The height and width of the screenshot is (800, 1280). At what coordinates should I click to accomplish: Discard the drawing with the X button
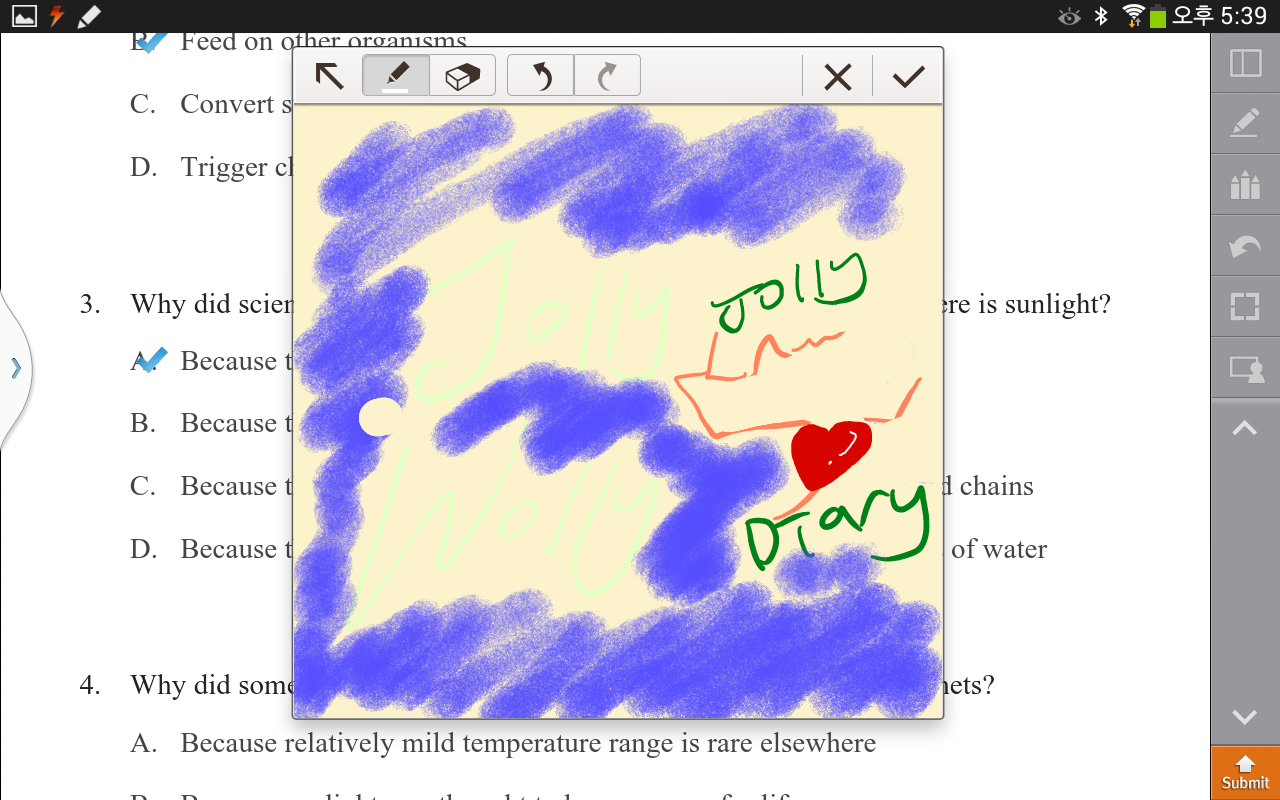point(837,77)
